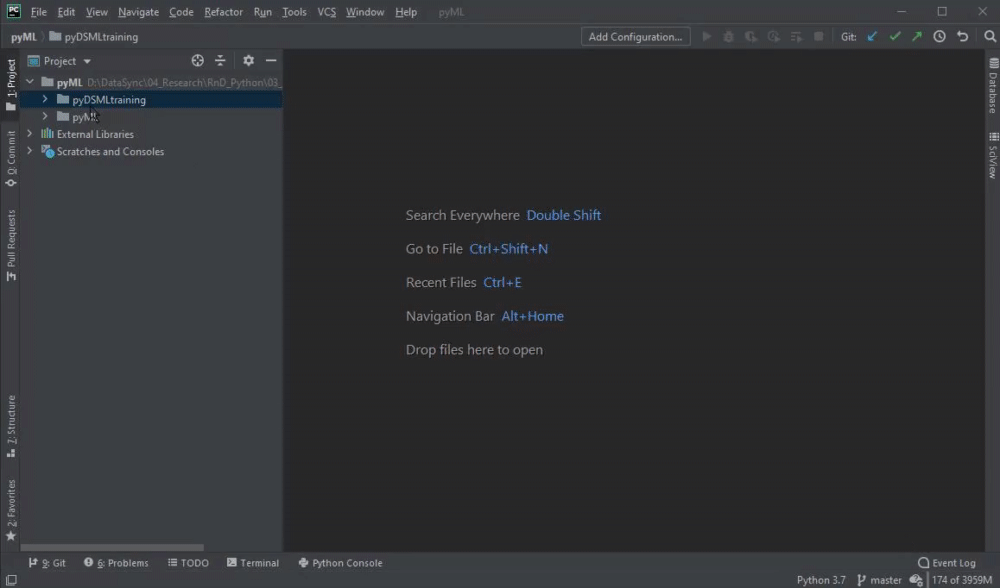1000x588 pixels.
Task: Click the Stop square icon
Action: point(819,36)
